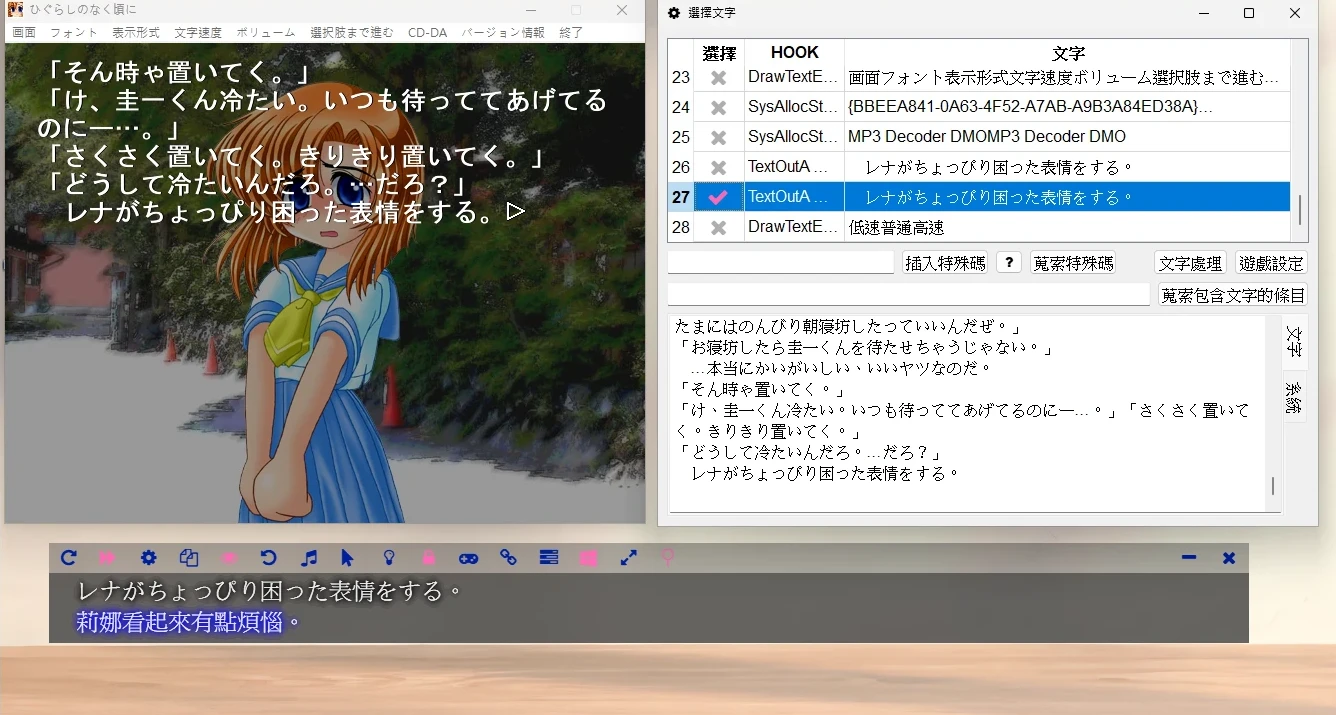This screenshot has height=715, width=1336.
Task: Click the copy-to-clipboard icon in toolbar
Action: point(188,558)
